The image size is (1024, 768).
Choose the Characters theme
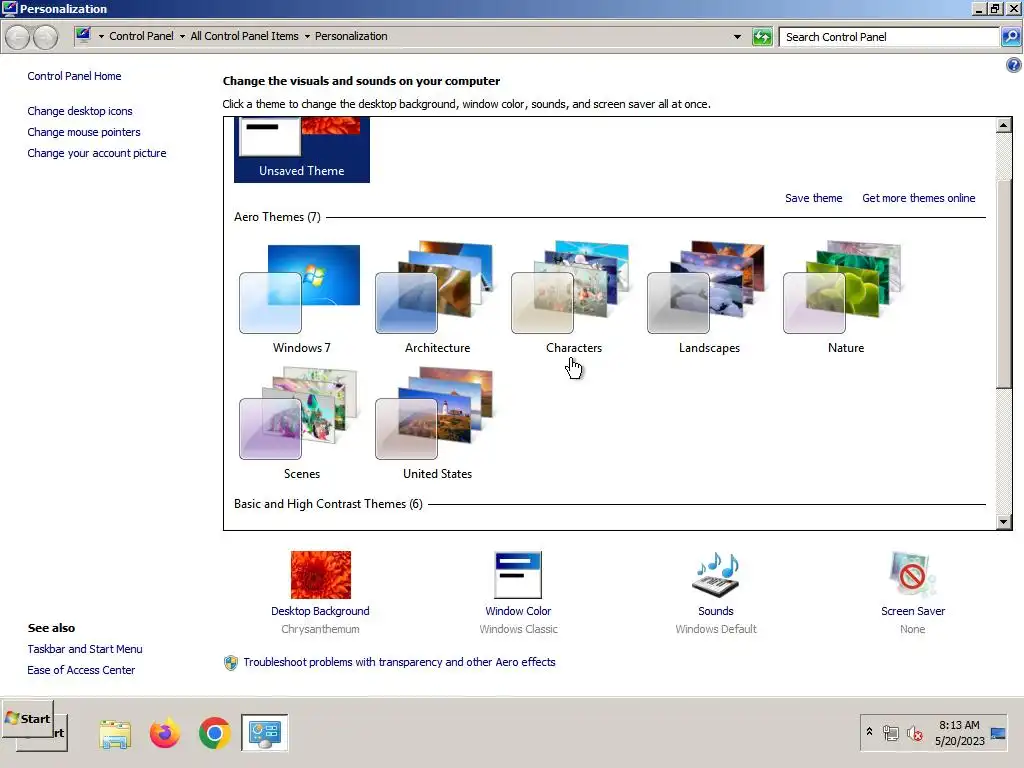(x=573, y=299)
